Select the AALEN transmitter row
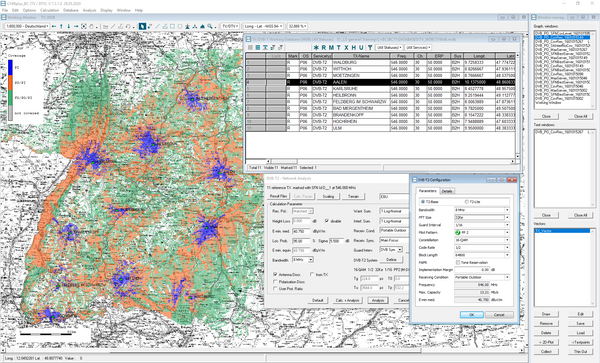600x363 pixels. pos(381,82)
